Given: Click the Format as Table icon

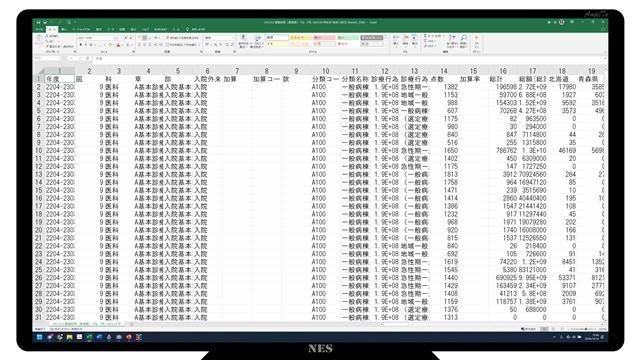Looking at the screenshot, I should click(x=257, y=41).
